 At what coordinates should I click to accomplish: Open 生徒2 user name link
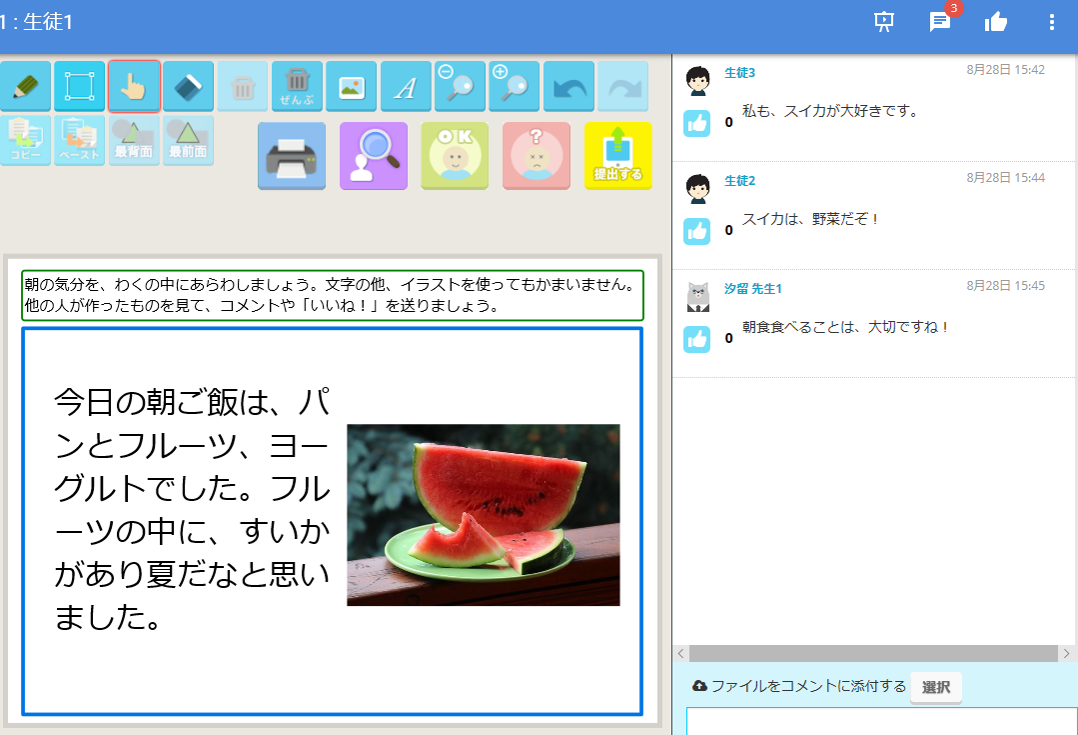[740, 181]
